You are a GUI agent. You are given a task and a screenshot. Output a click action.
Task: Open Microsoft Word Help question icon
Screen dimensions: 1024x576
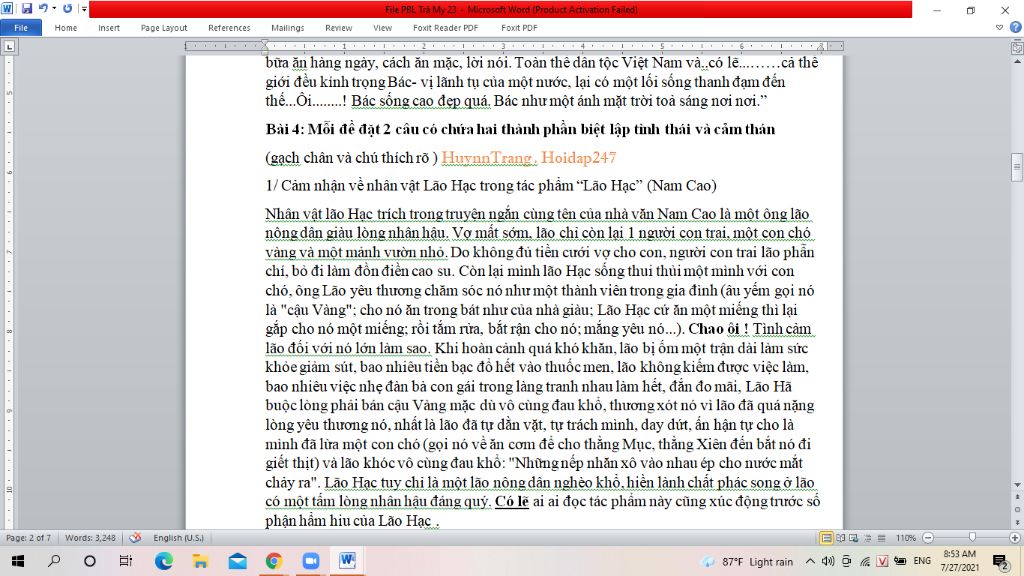coord(1016,27)
